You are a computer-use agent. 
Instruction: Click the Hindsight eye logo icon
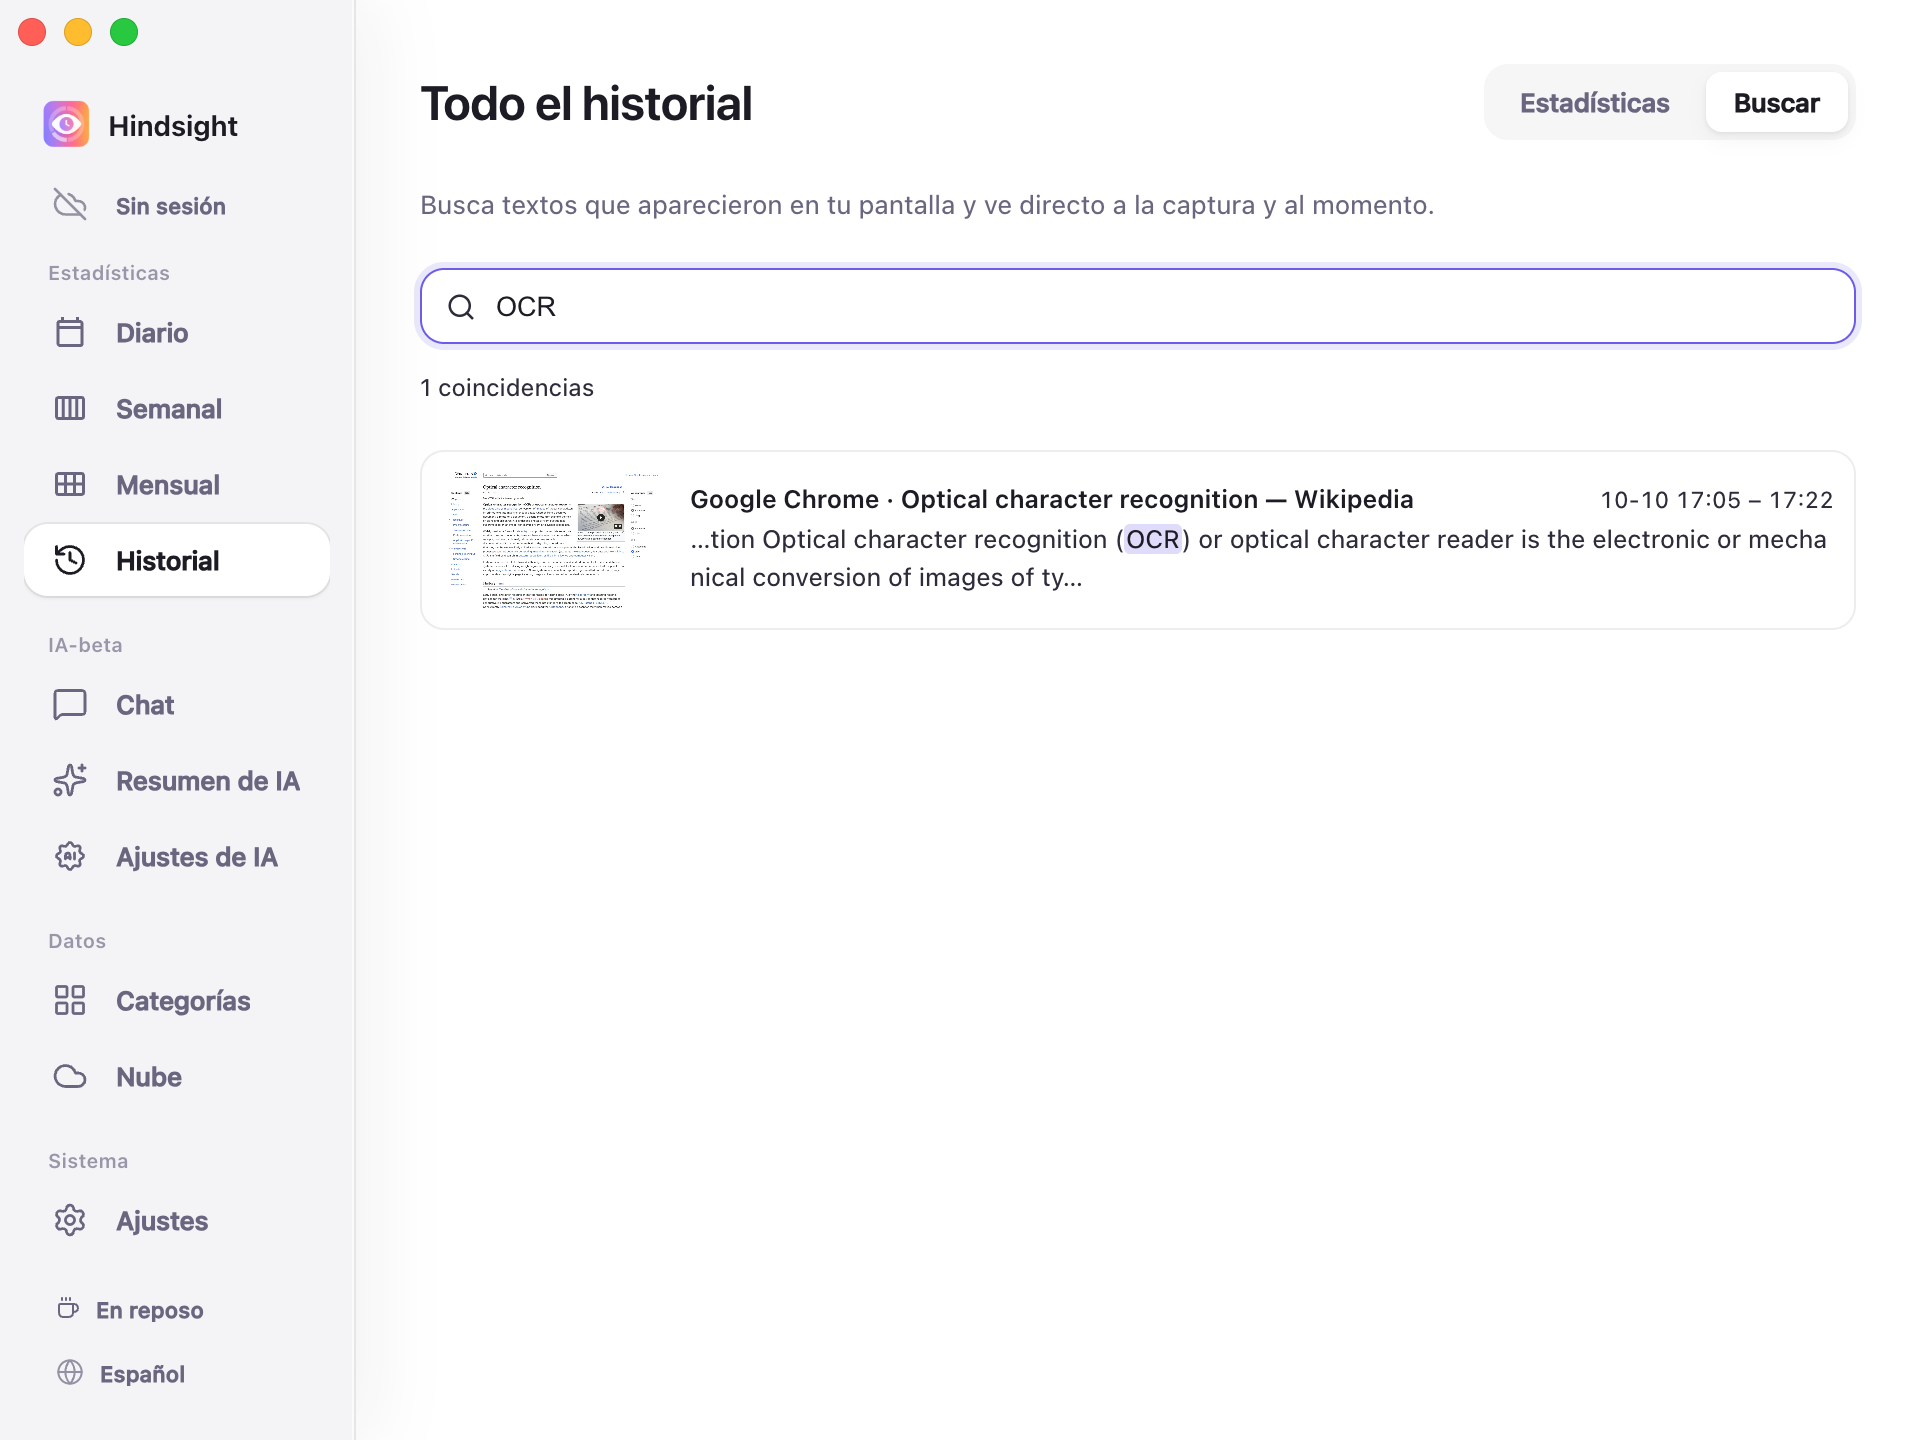tap(66, 125)
